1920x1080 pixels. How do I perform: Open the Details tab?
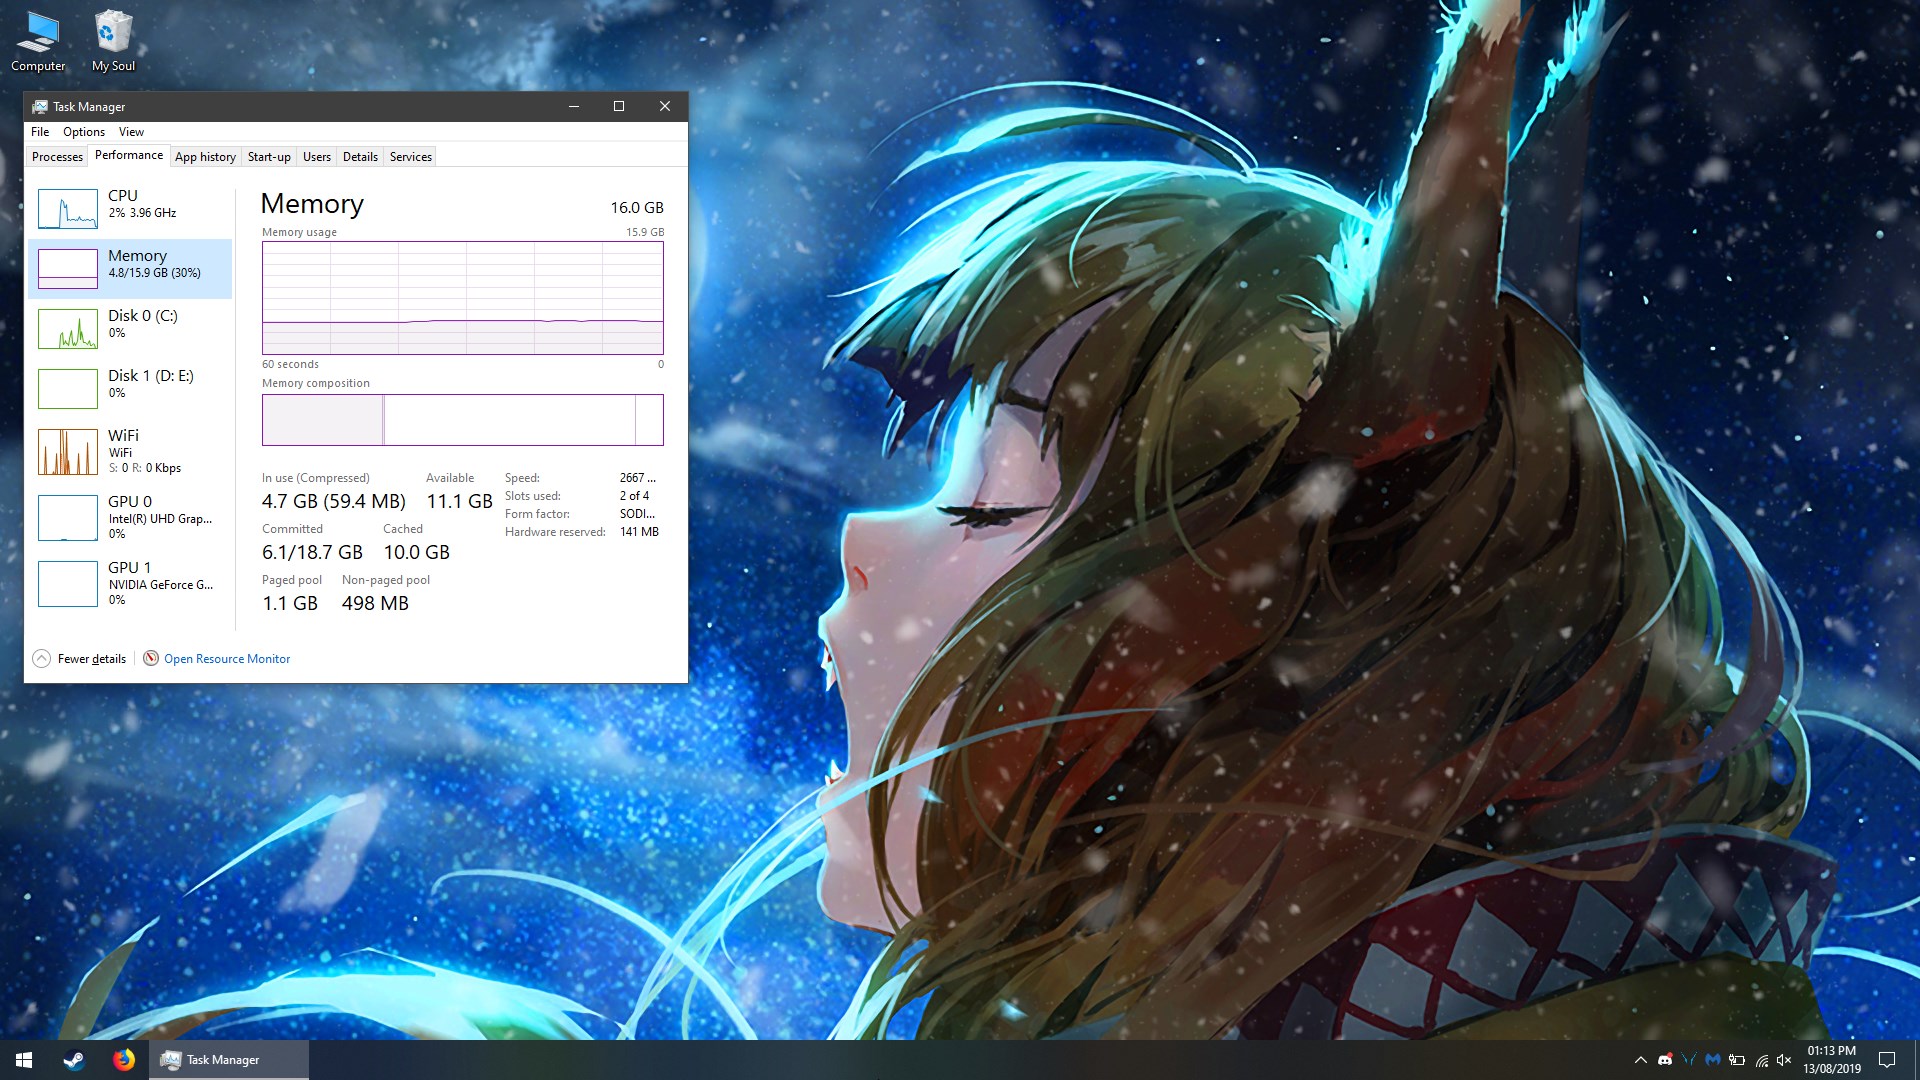pos(360,157)
